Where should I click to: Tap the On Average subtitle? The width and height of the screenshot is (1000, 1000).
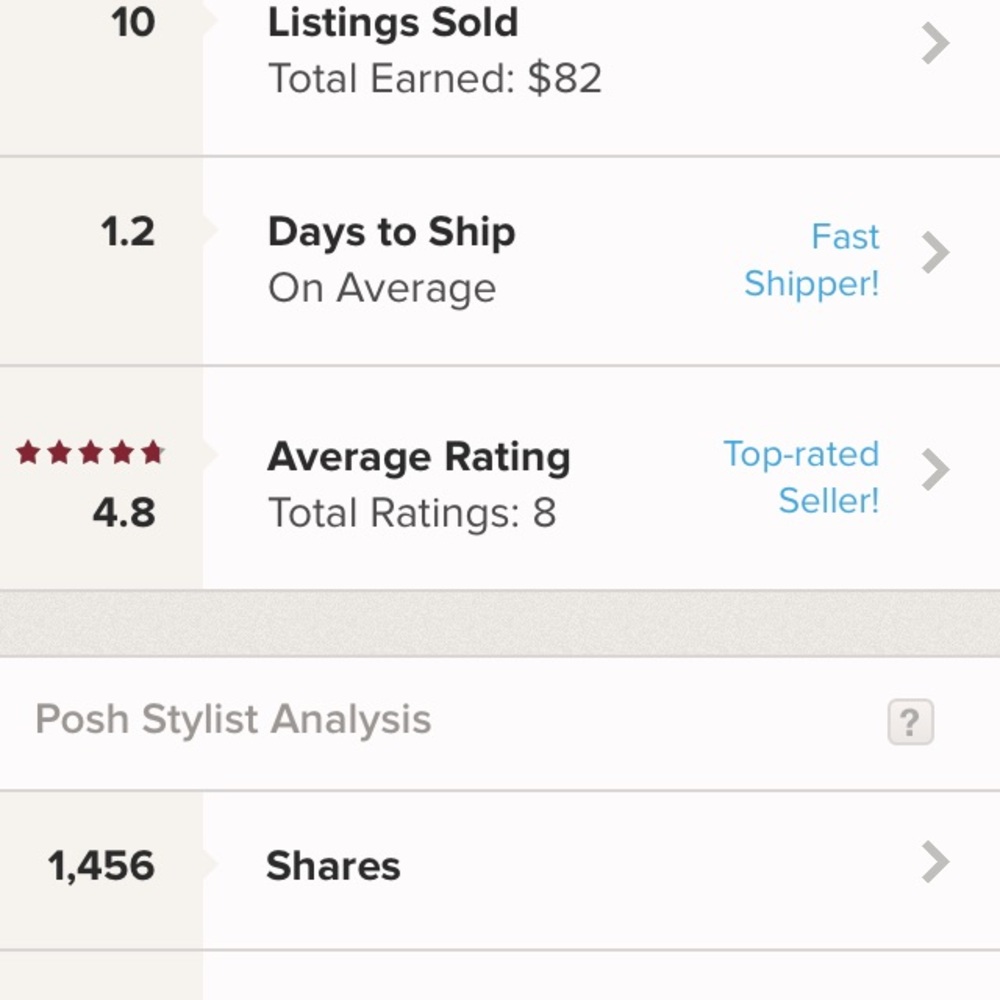coord(381,289)
